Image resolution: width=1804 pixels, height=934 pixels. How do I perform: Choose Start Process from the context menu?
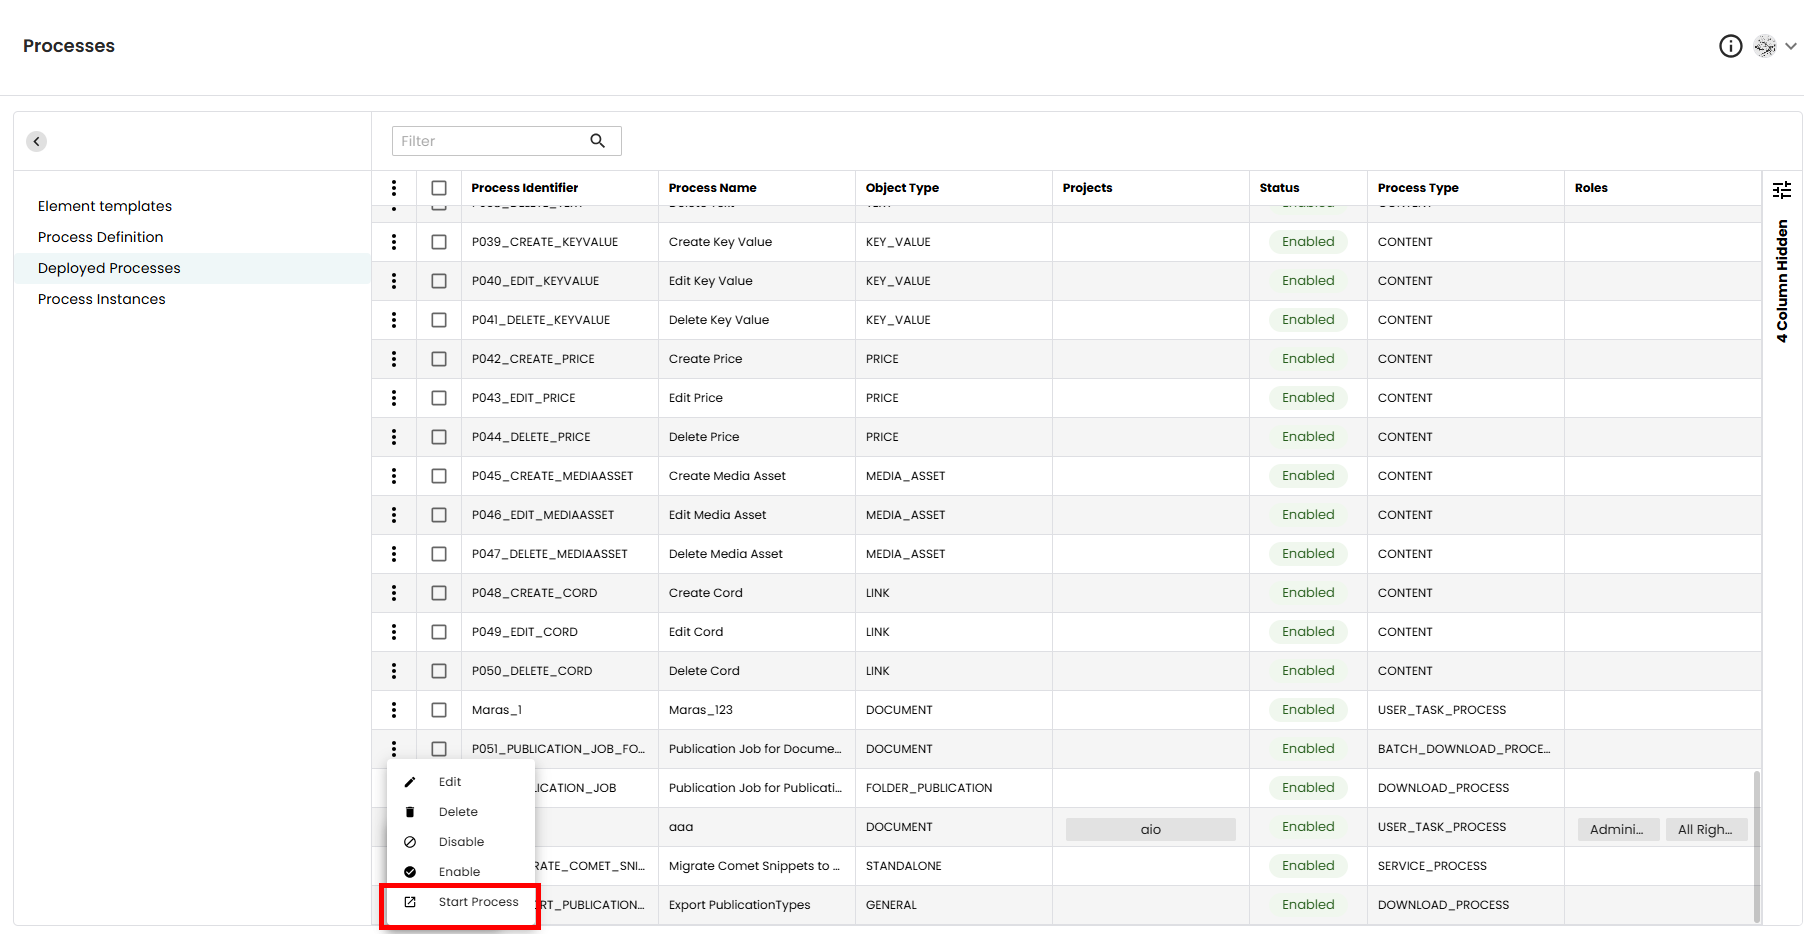(478, 902)
